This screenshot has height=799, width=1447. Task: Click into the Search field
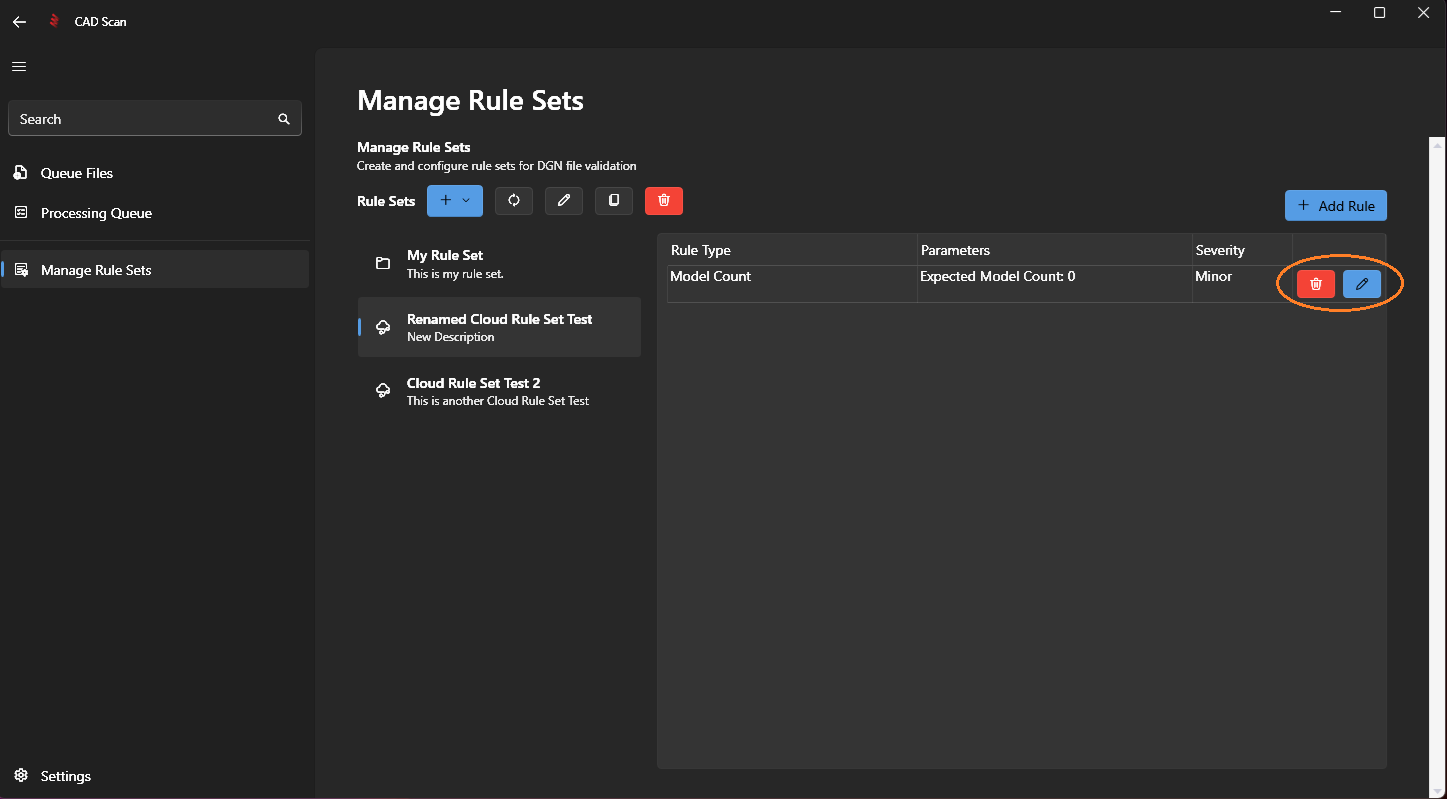pyautogui.click(x=140, y=119)
